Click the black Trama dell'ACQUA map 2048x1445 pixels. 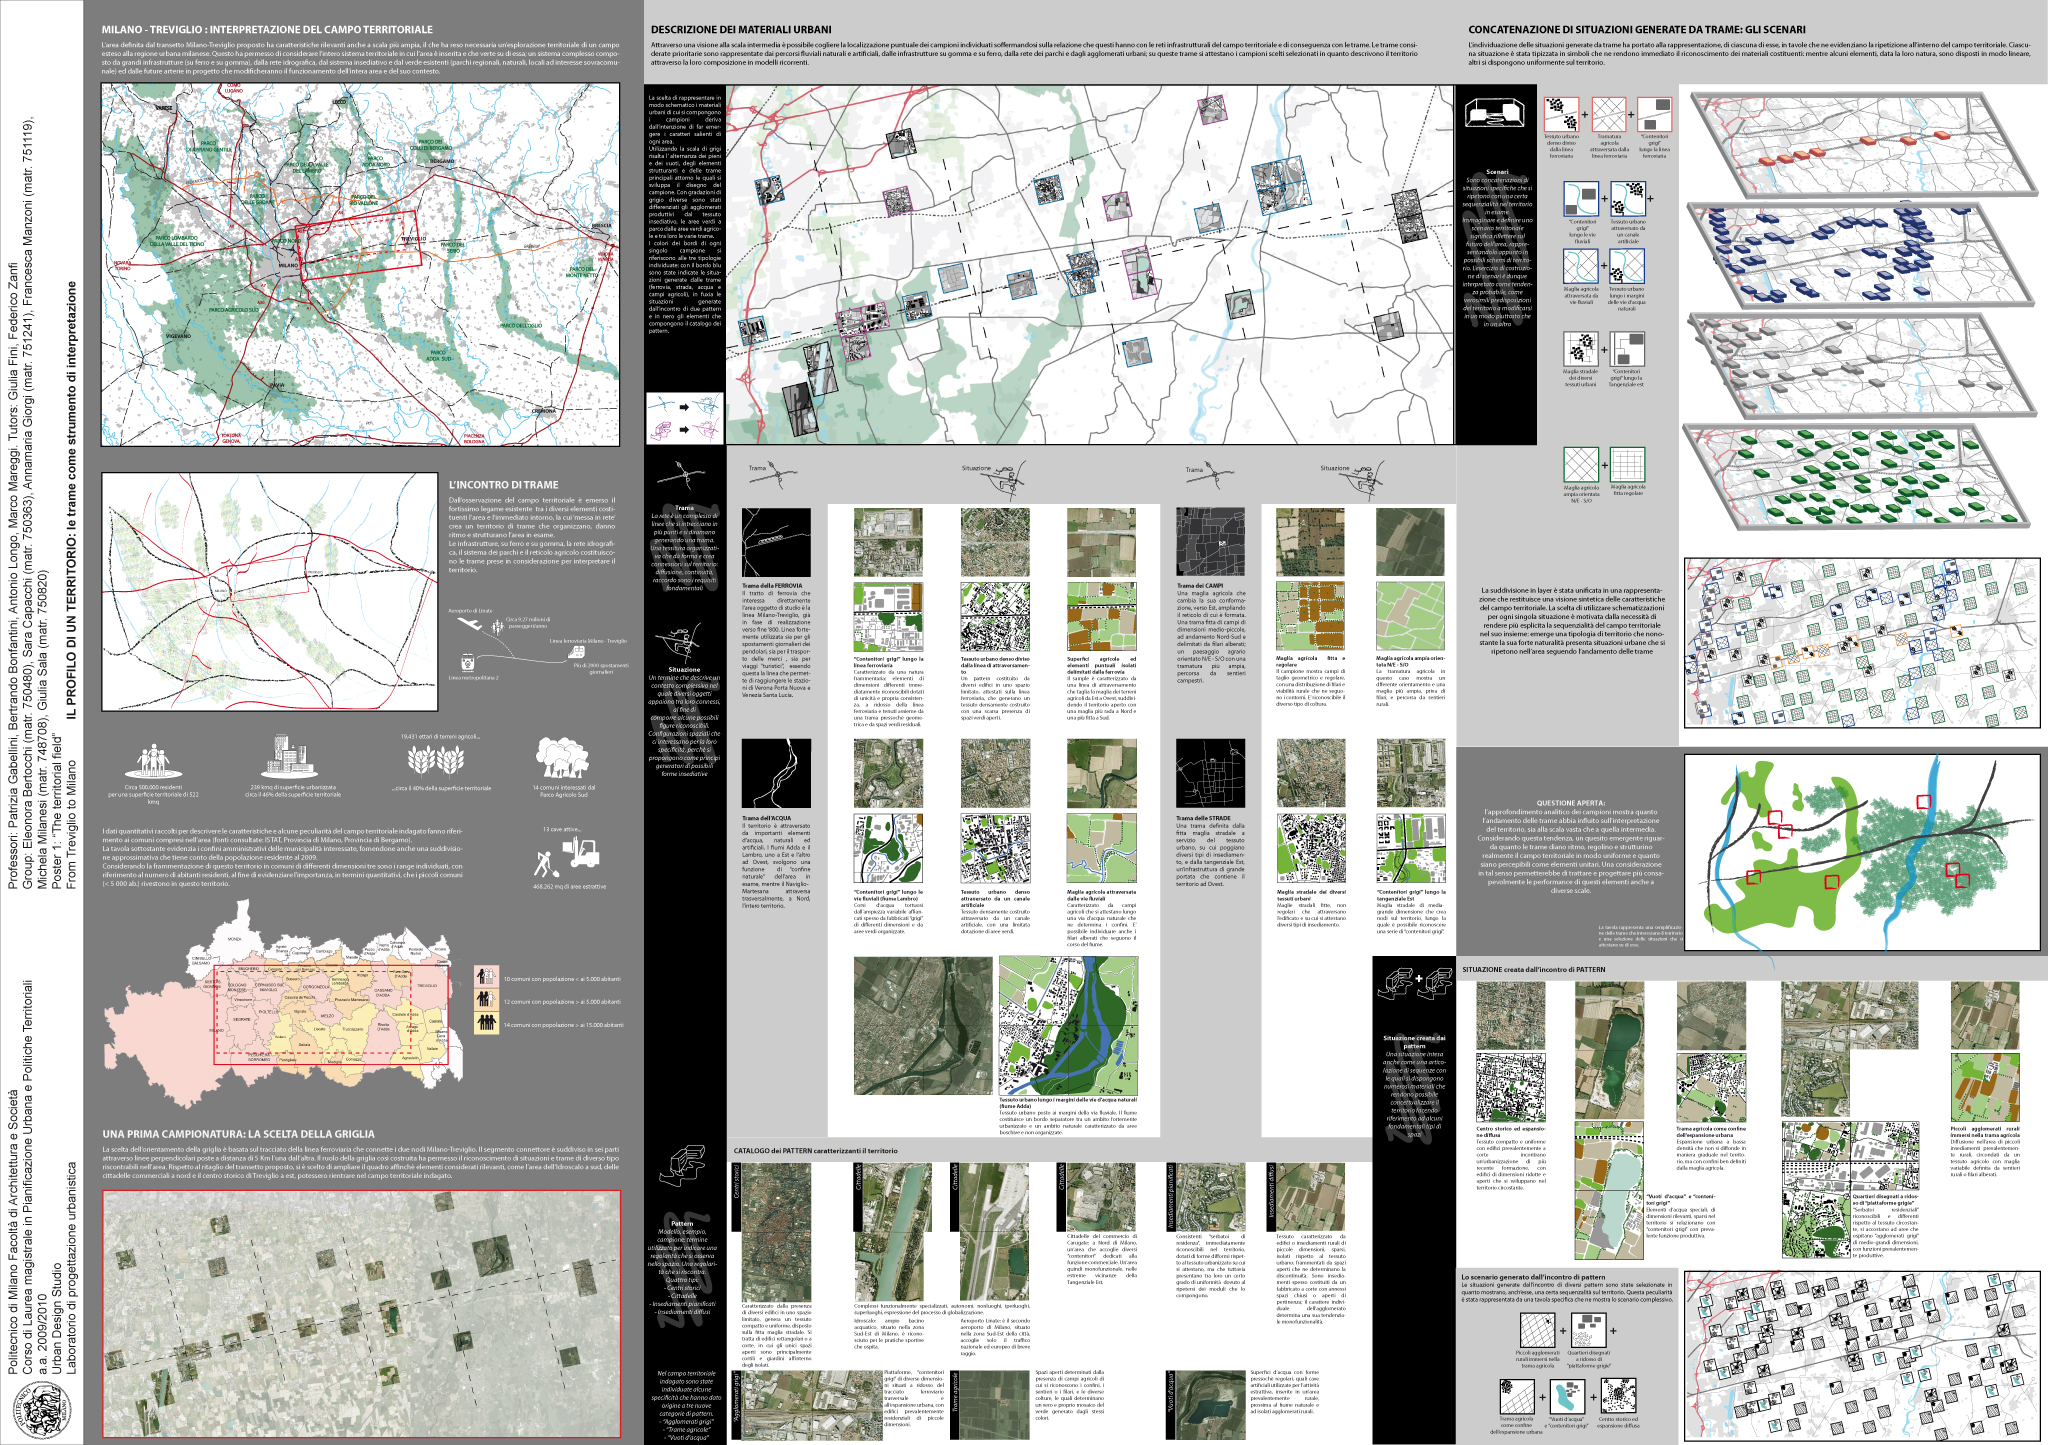(x=776, y=773)
